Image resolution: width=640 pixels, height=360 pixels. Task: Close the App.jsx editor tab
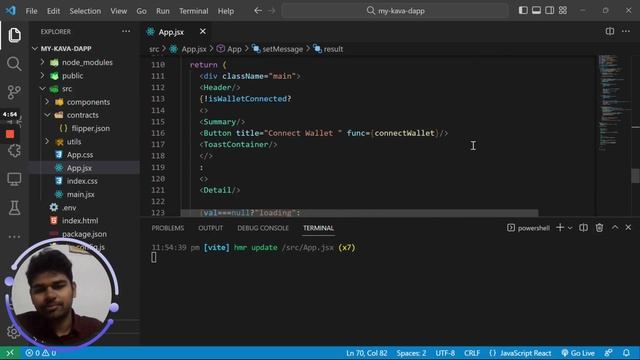click(203, 31)
